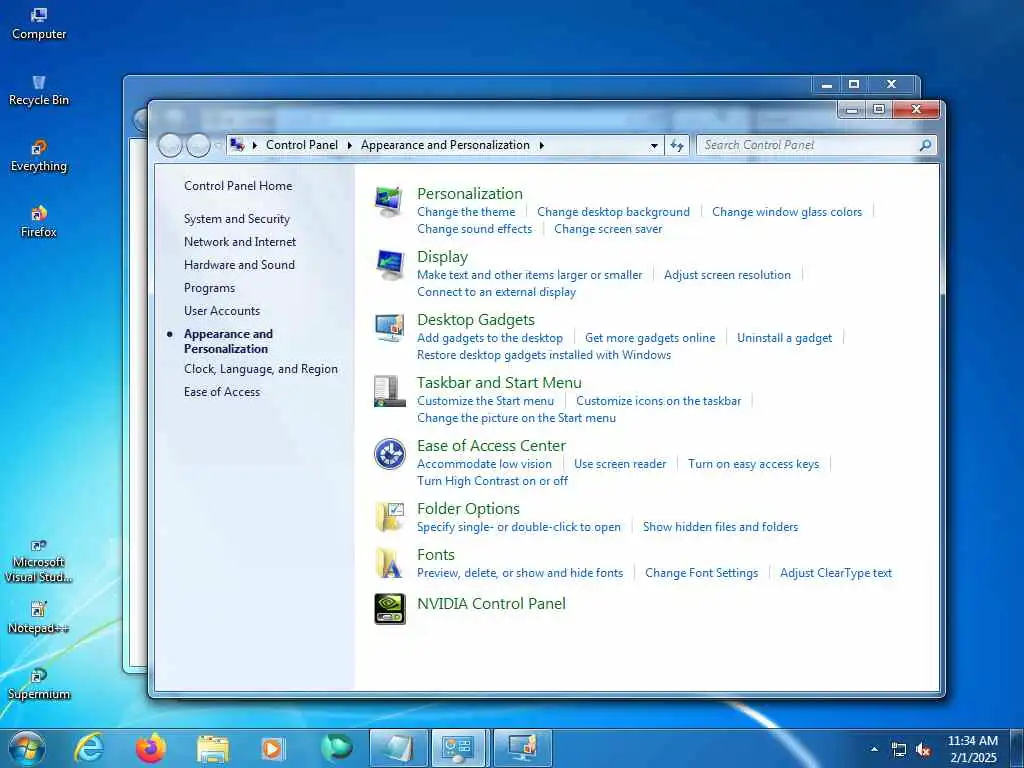Select Ease of Access in sidebar
The image size is (1024, 768).
(x=222, y=392)
